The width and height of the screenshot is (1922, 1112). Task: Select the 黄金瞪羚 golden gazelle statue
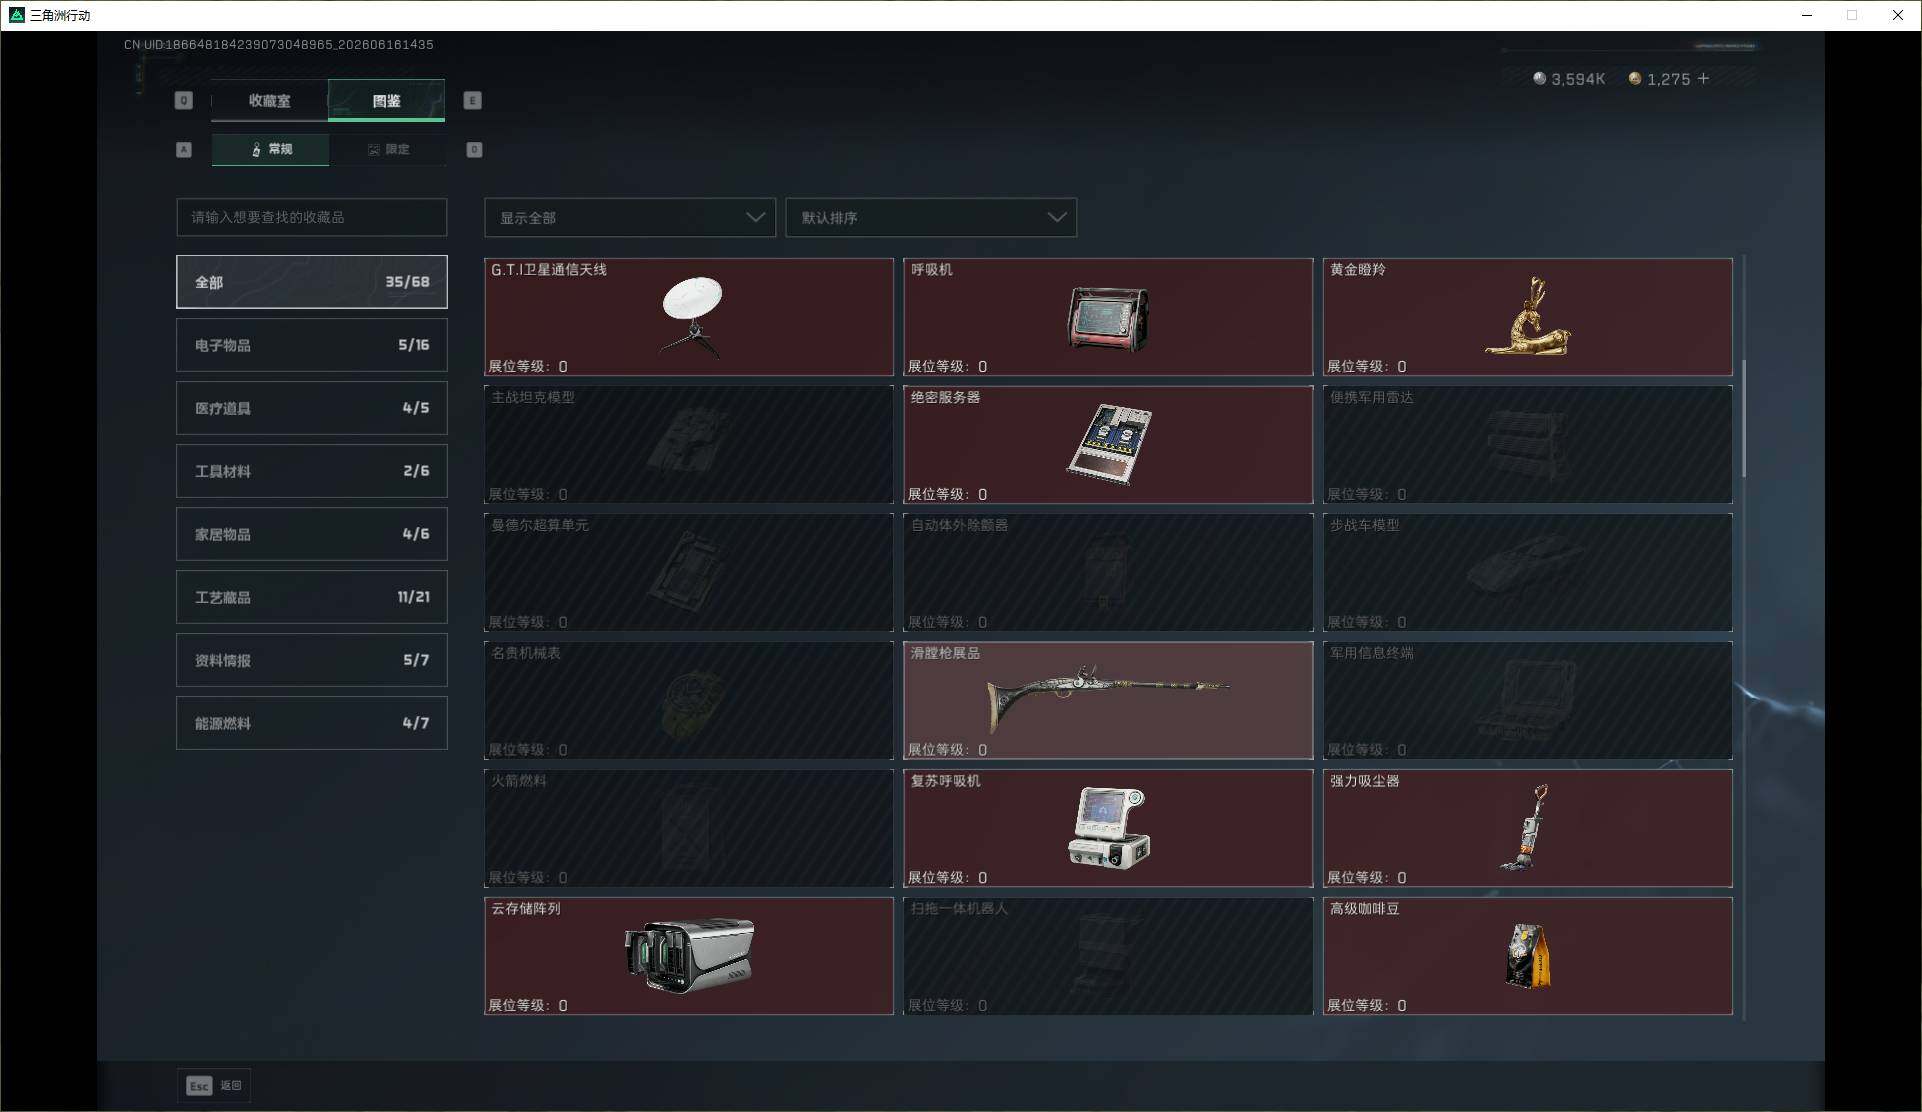tap(1528, 317)
